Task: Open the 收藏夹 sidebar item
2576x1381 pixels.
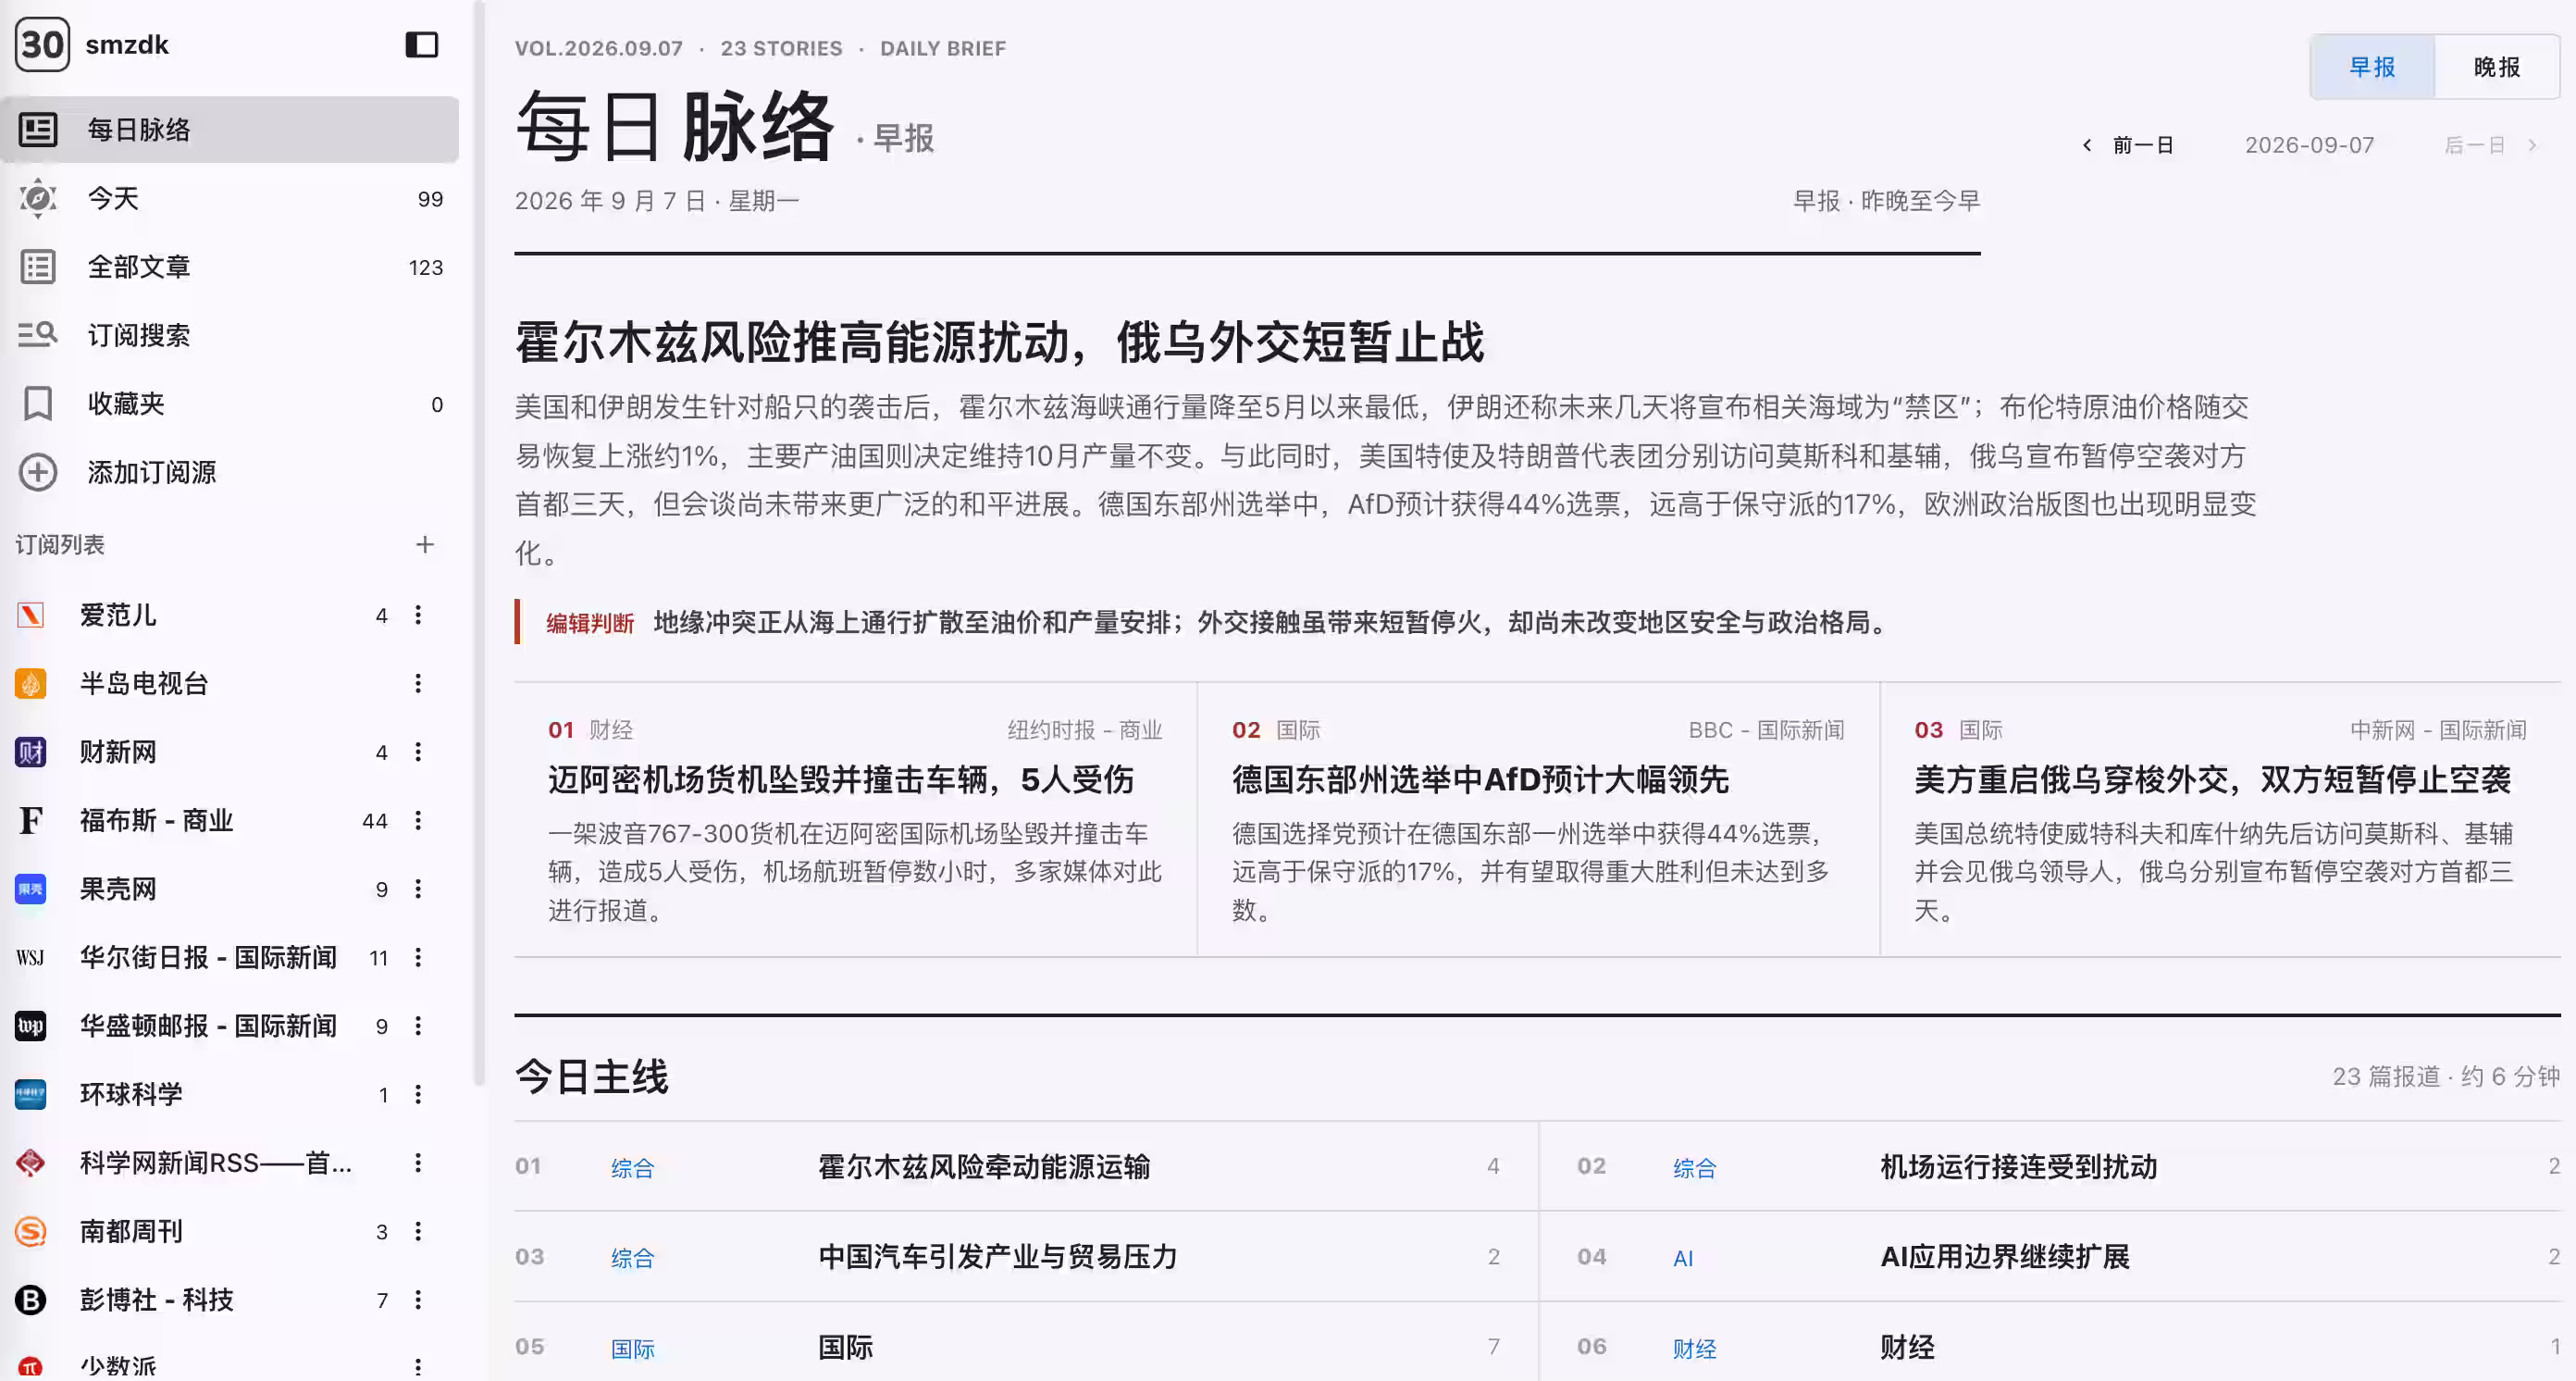Action: point(230,404)
